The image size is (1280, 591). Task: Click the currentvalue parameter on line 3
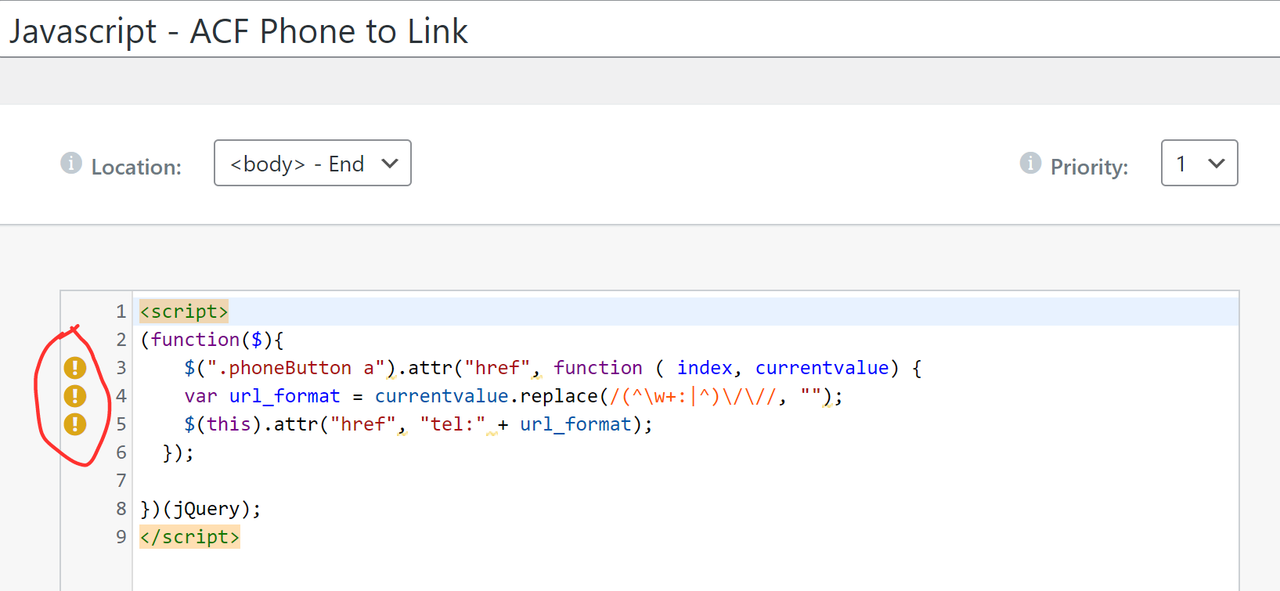pos(822,367)
